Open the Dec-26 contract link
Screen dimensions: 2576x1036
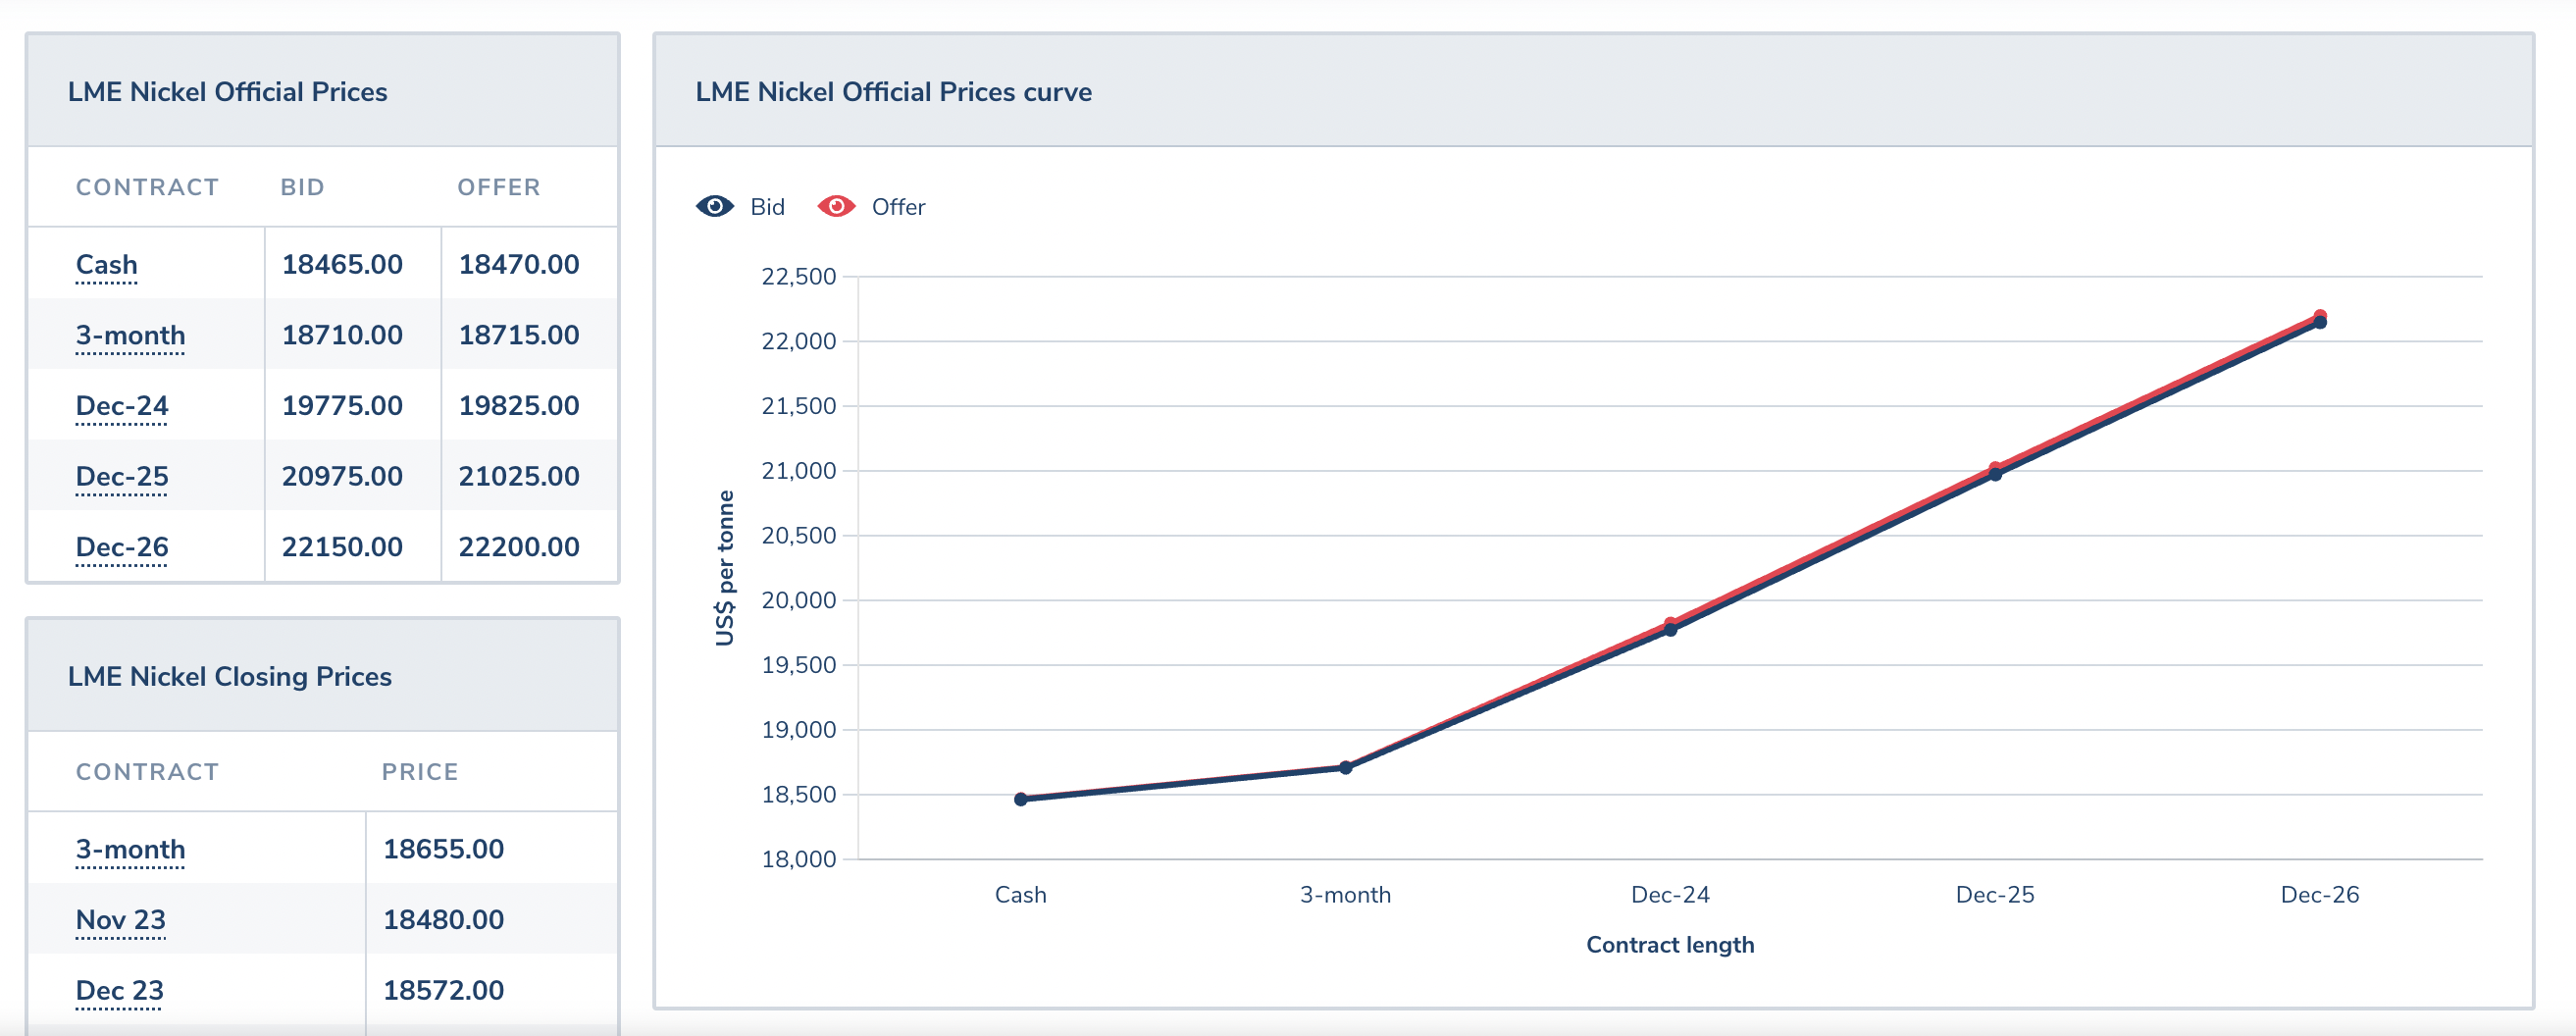[122, 547]
